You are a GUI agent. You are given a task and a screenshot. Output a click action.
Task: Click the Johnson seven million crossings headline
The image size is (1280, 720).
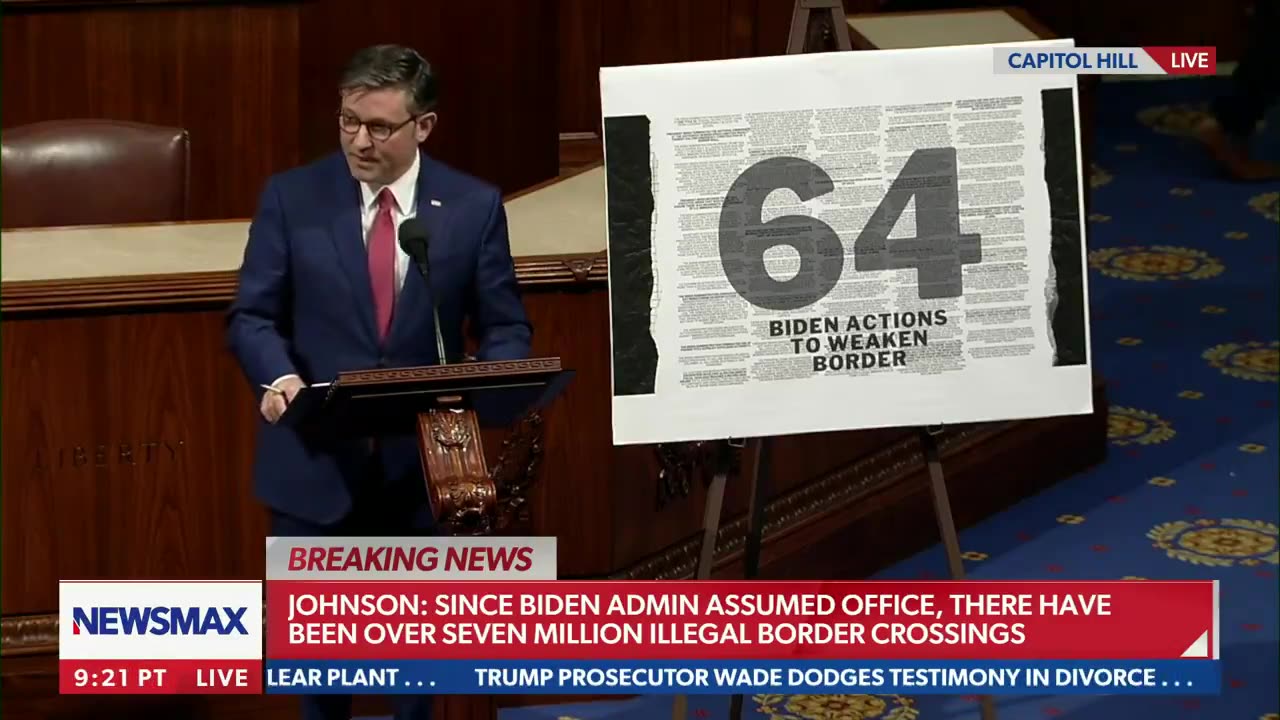700,619
